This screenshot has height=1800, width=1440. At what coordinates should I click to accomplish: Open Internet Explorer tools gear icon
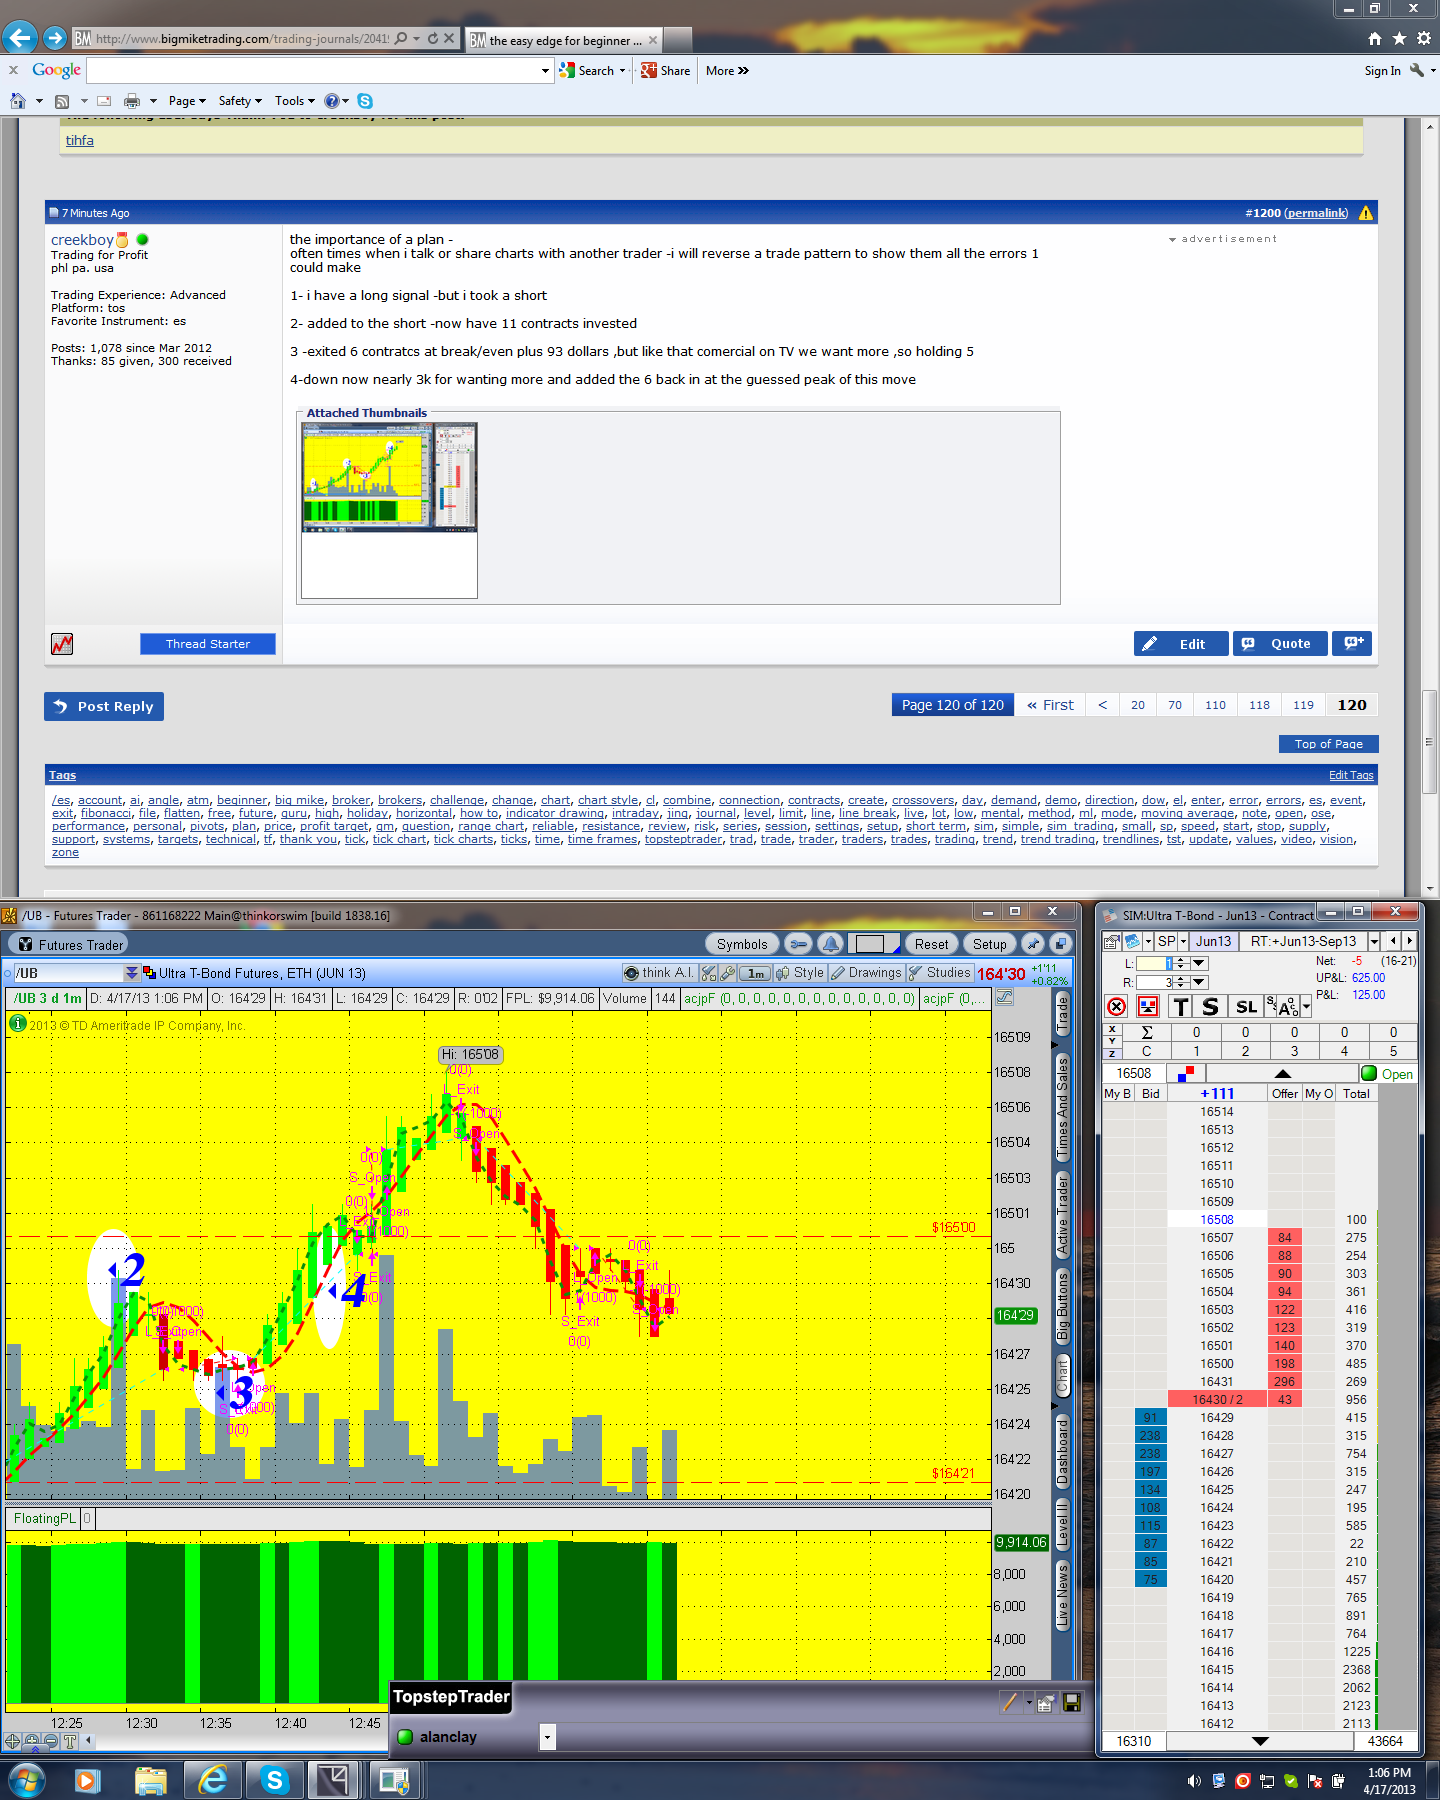[x=1423, y=39]
